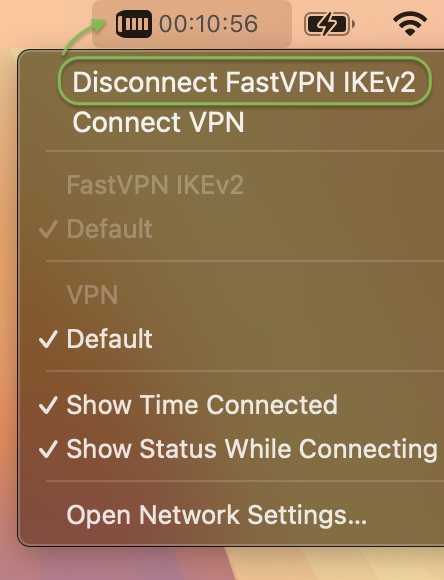Click the lightning bolt in battery indicator
This screenshot has width=444, height=580.
[327, 24]
